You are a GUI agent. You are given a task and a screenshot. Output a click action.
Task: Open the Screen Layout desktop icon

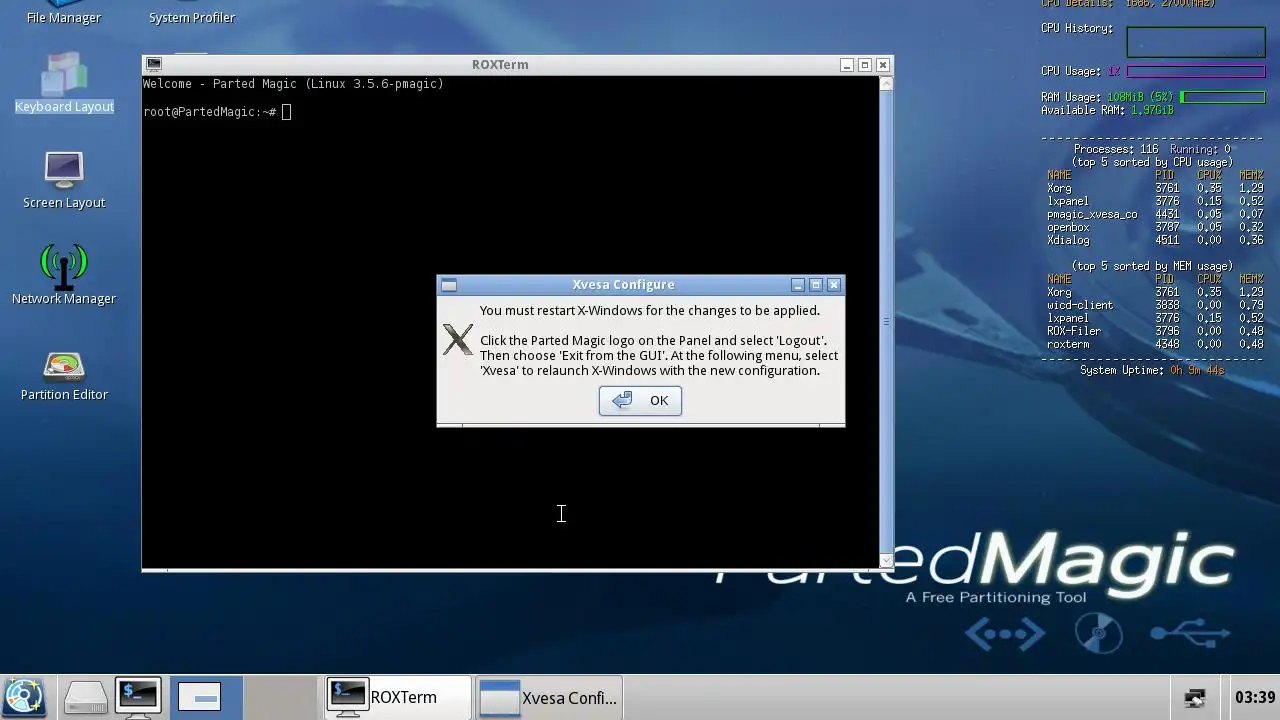[64, 180]
